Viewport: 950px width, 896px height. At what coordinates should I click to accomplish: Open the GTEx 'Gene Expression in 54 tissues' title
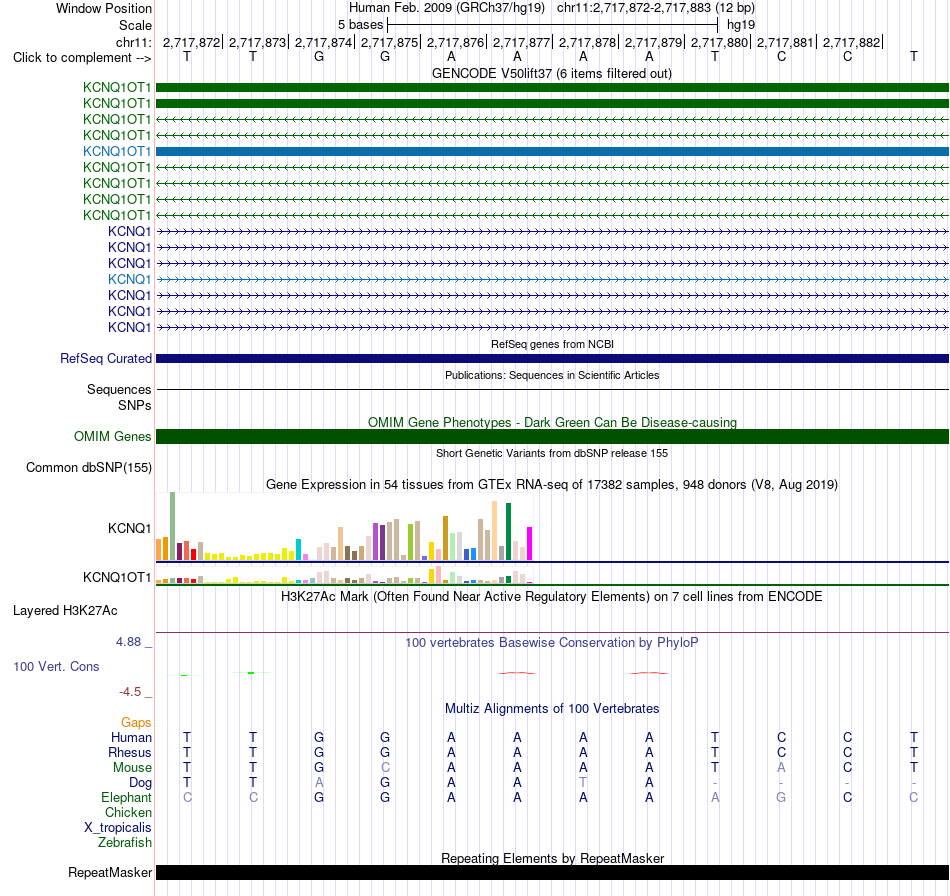(552, 485)
